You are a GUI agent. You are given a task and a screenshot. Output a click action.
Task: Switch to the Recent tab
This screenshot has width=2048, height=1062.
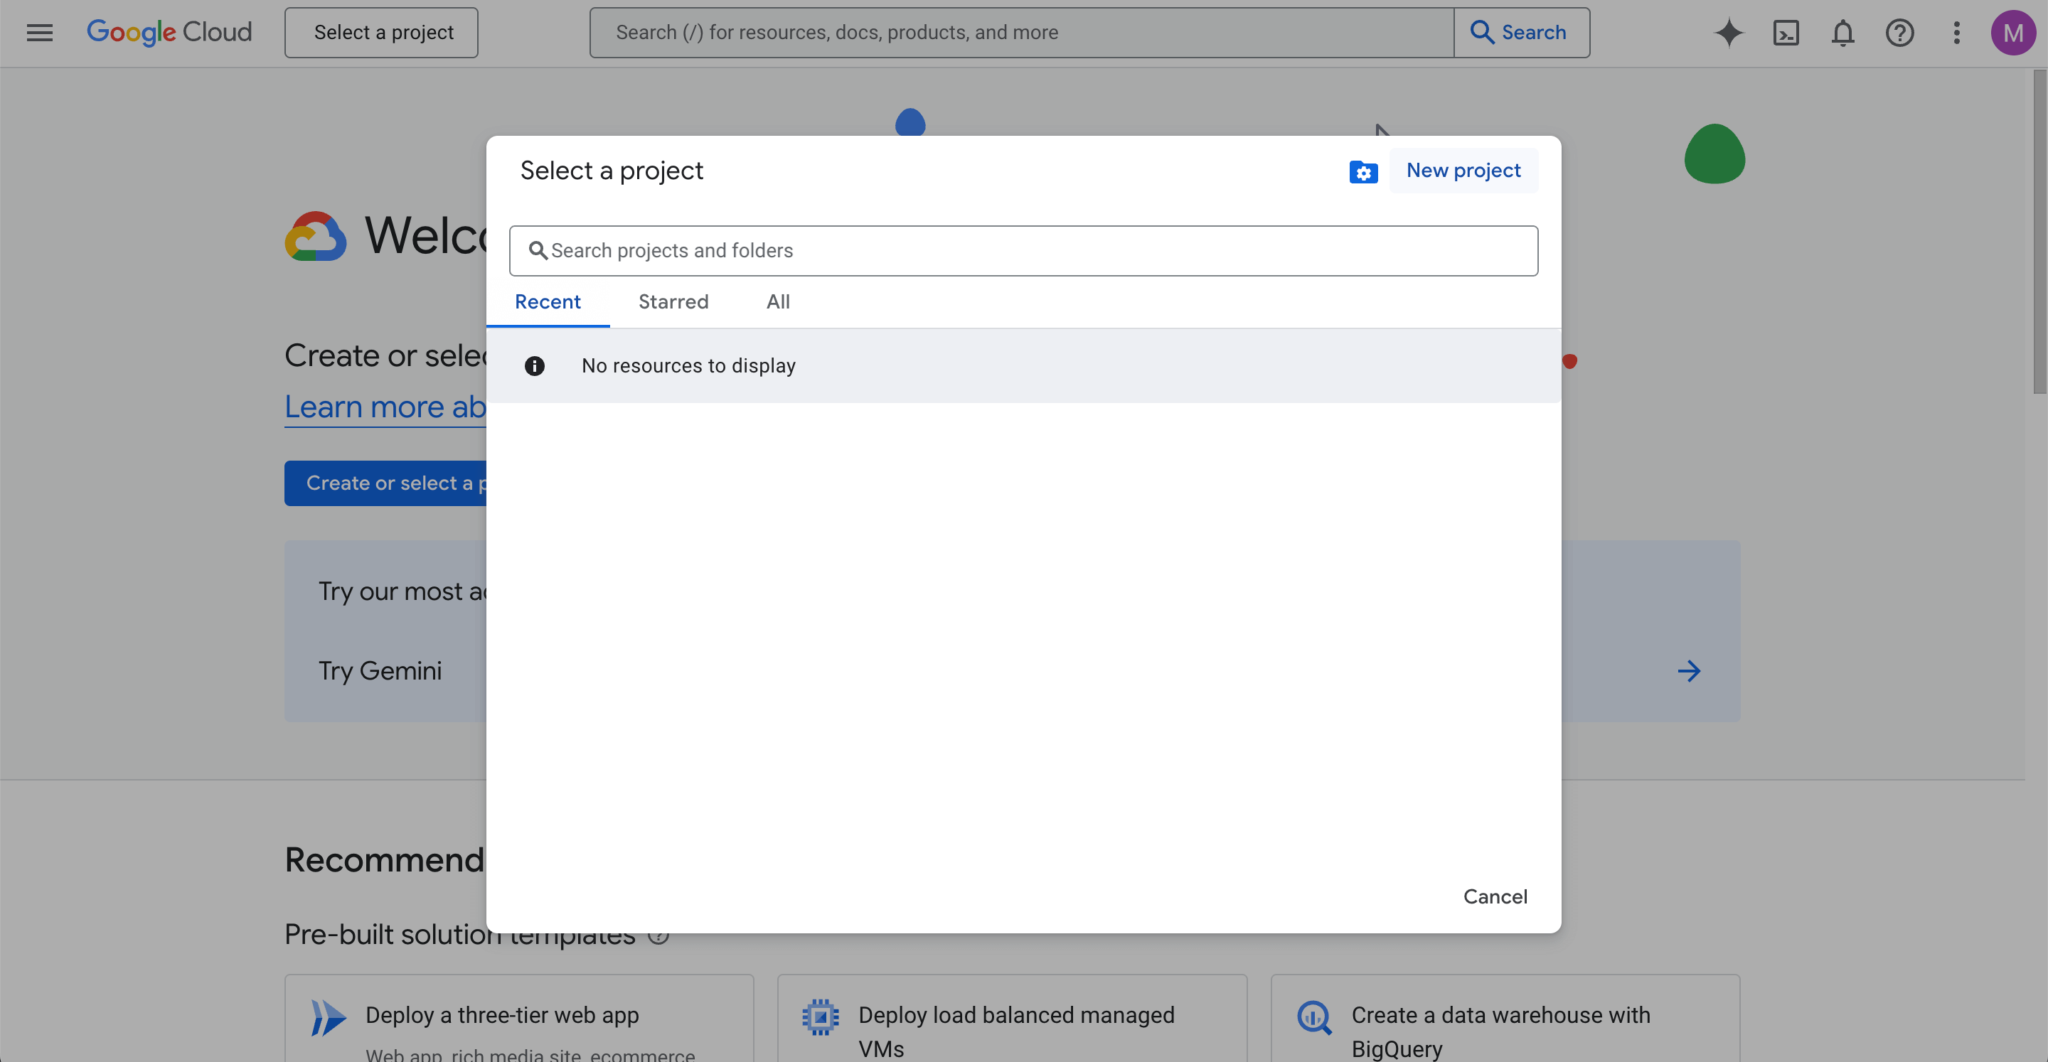pos(548,302)
